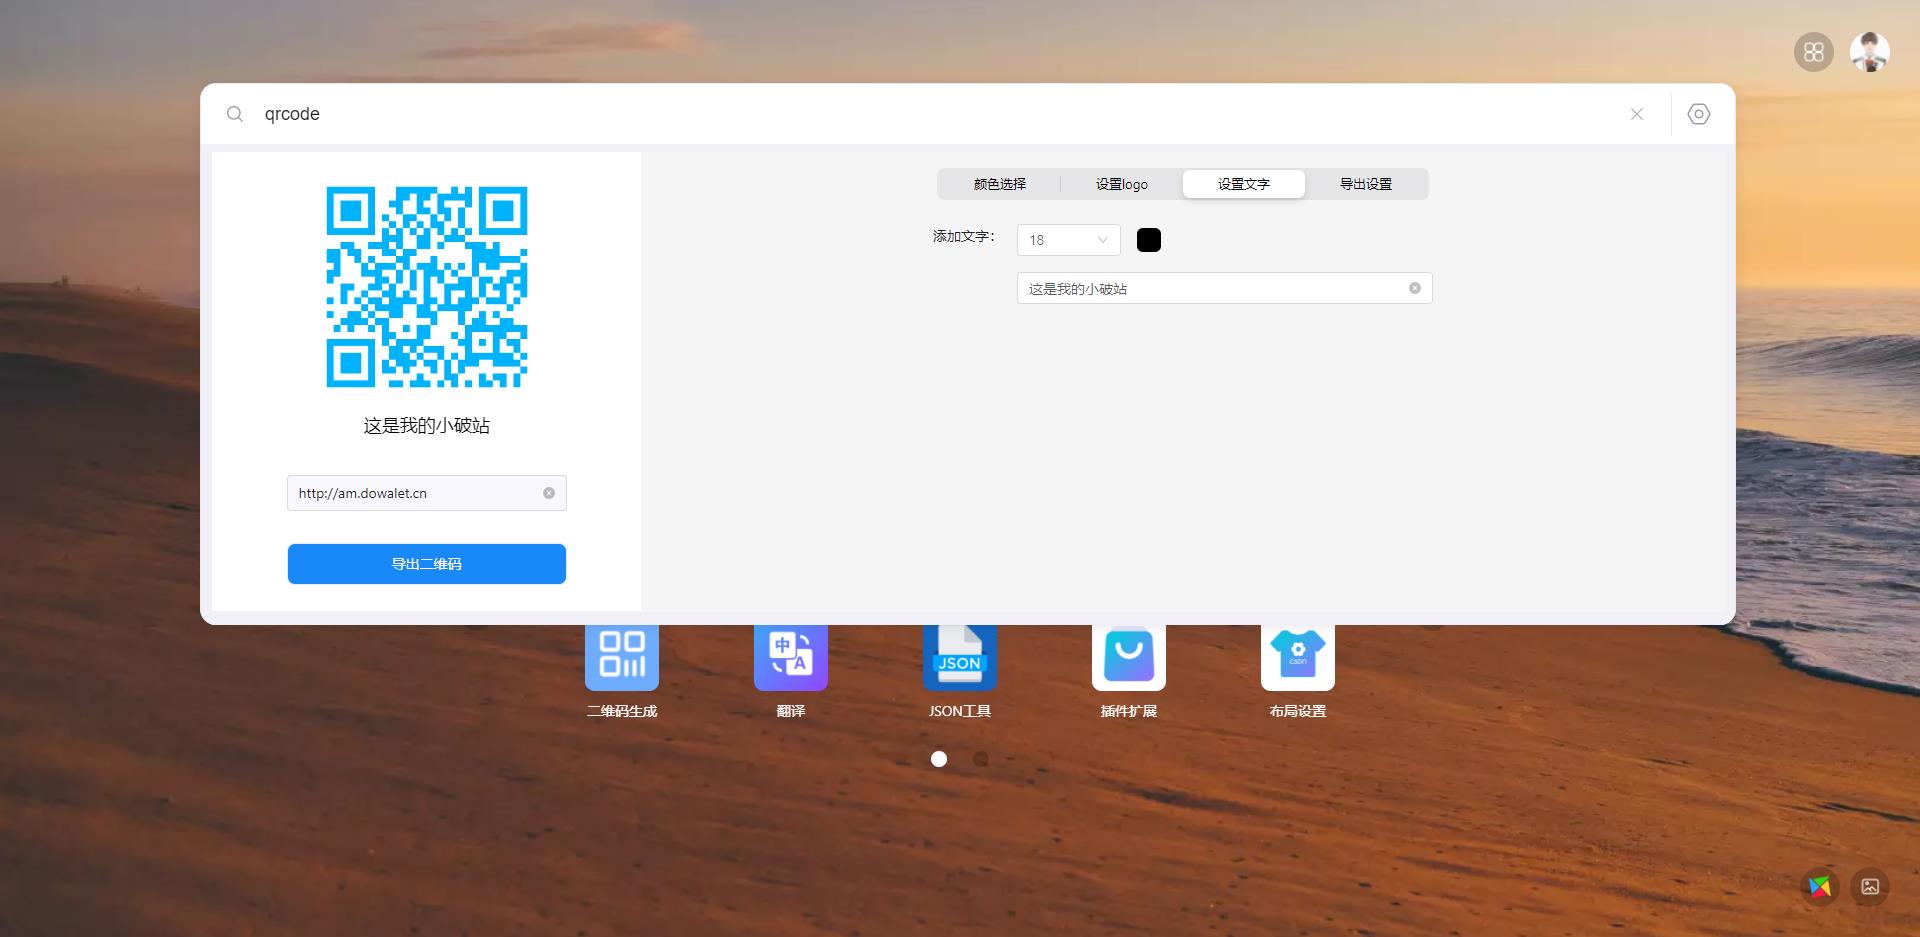Screen dimensions: 1920x937
Task: Click the 添加文字 label
Action: click(x=964, y=237)
